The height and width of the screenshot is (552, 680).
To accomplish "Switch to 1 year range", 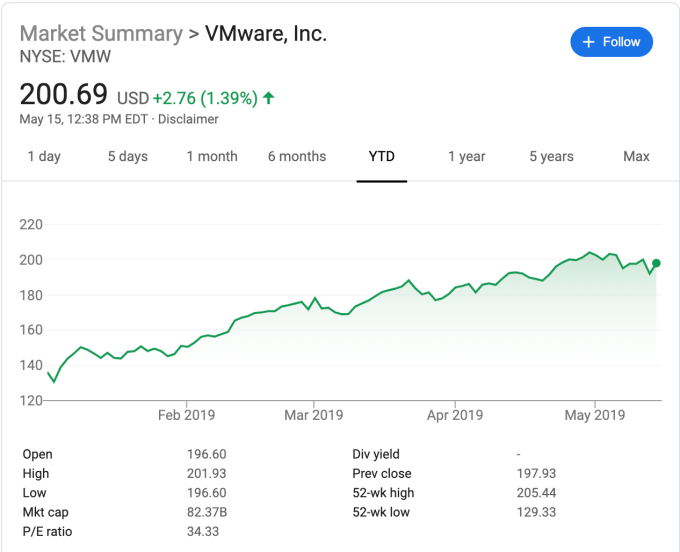I will (467, 156).
